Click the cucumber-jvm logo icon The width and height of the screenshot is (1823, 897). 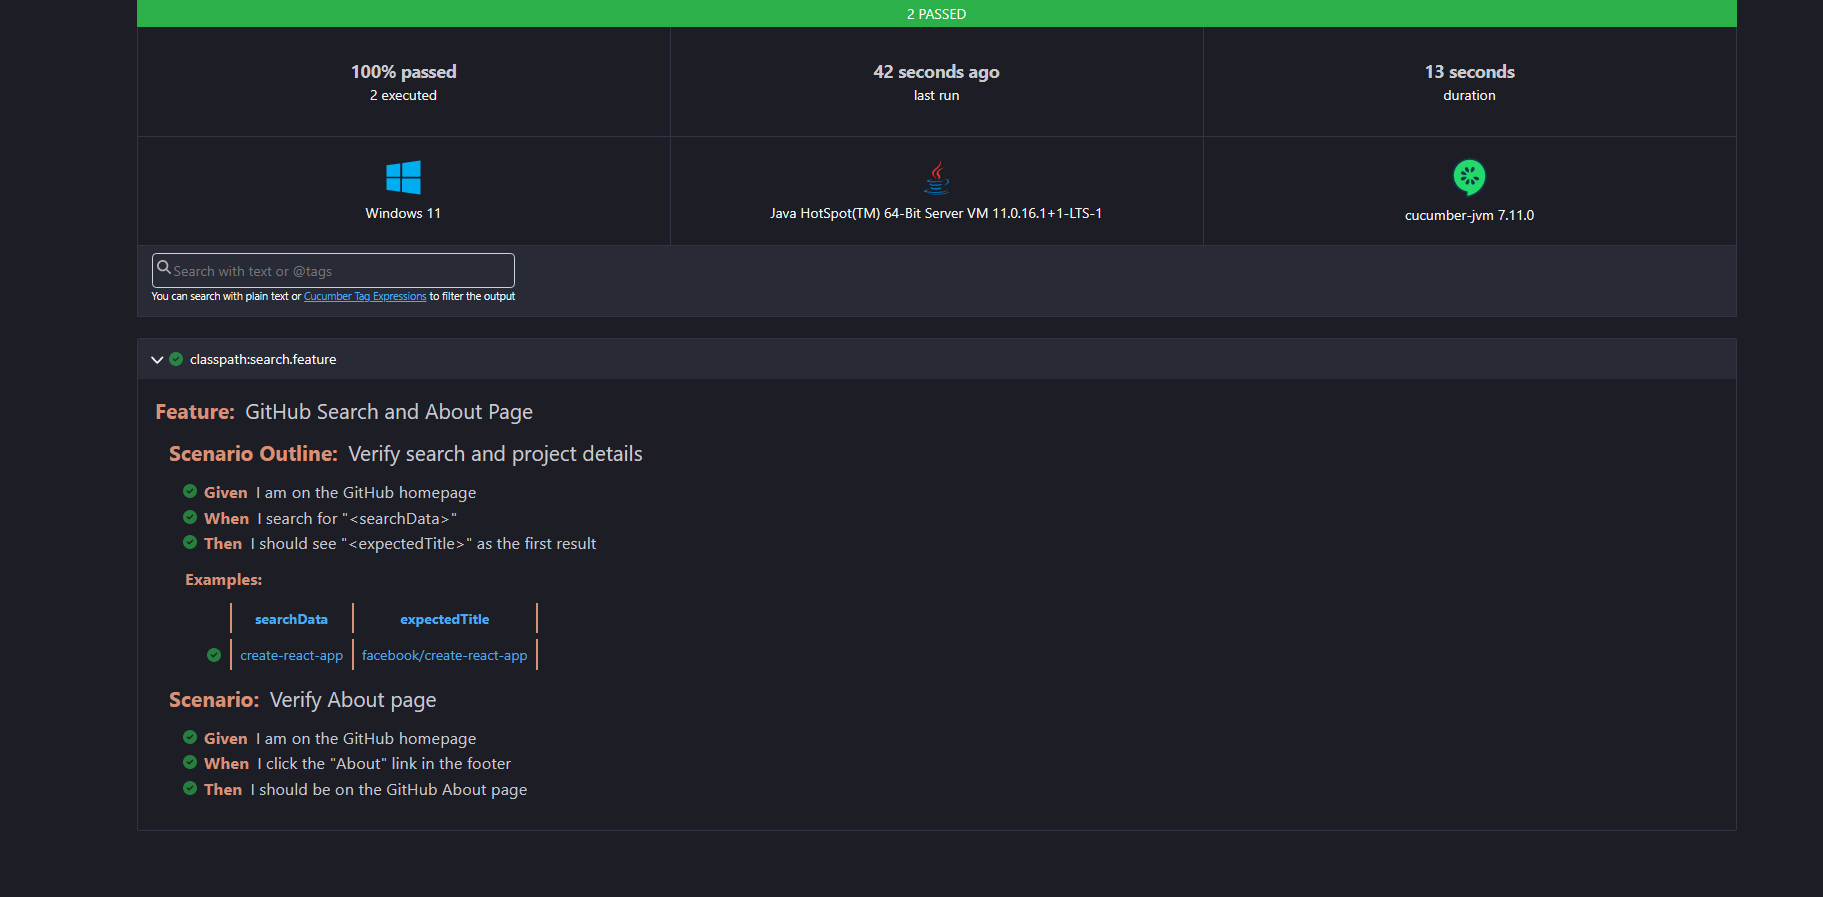tap(1469, 178)
